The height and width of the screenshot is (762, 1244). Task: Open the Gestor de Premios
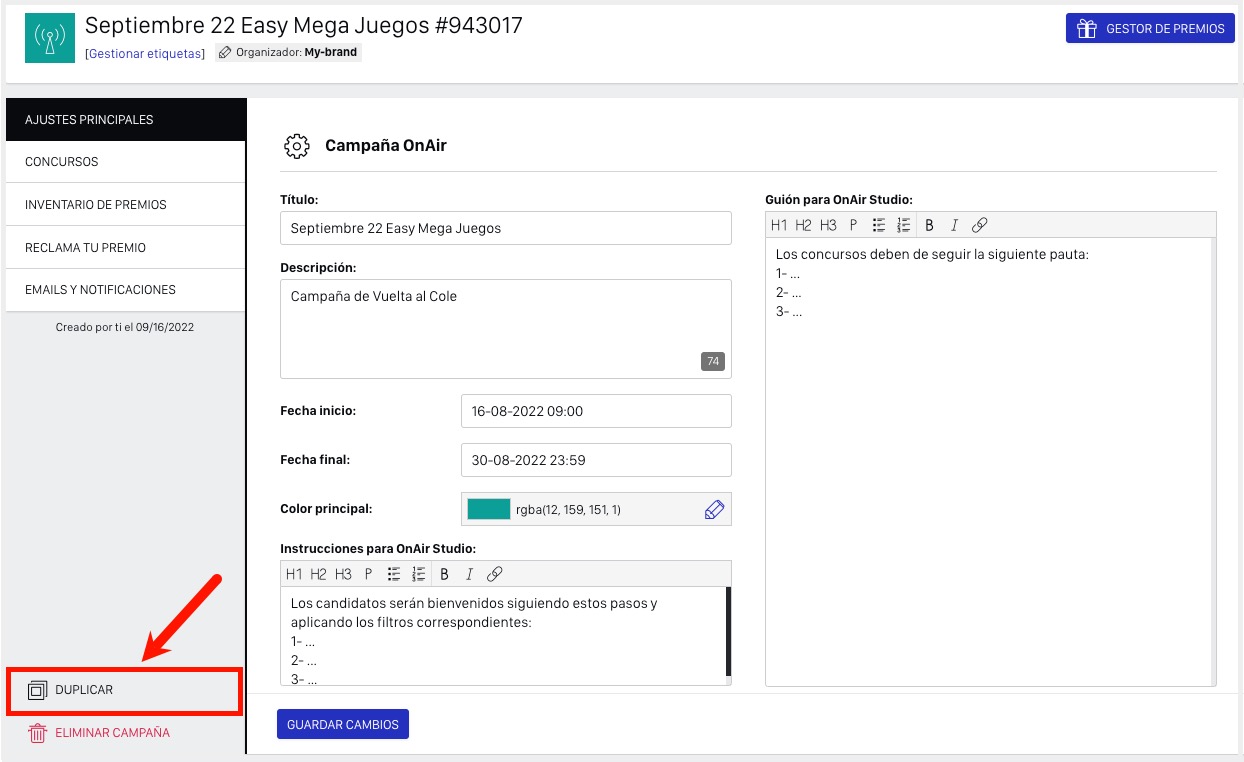[1150, 29]
